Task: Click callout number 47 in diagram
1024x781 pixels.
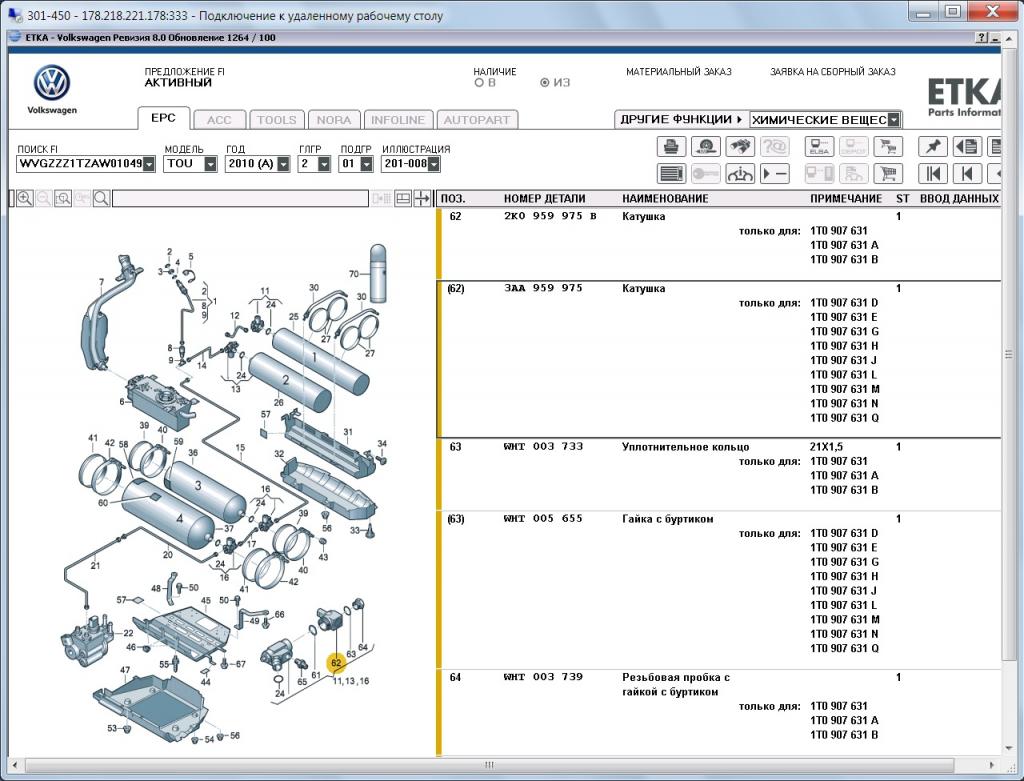Action: click(125, 670)
